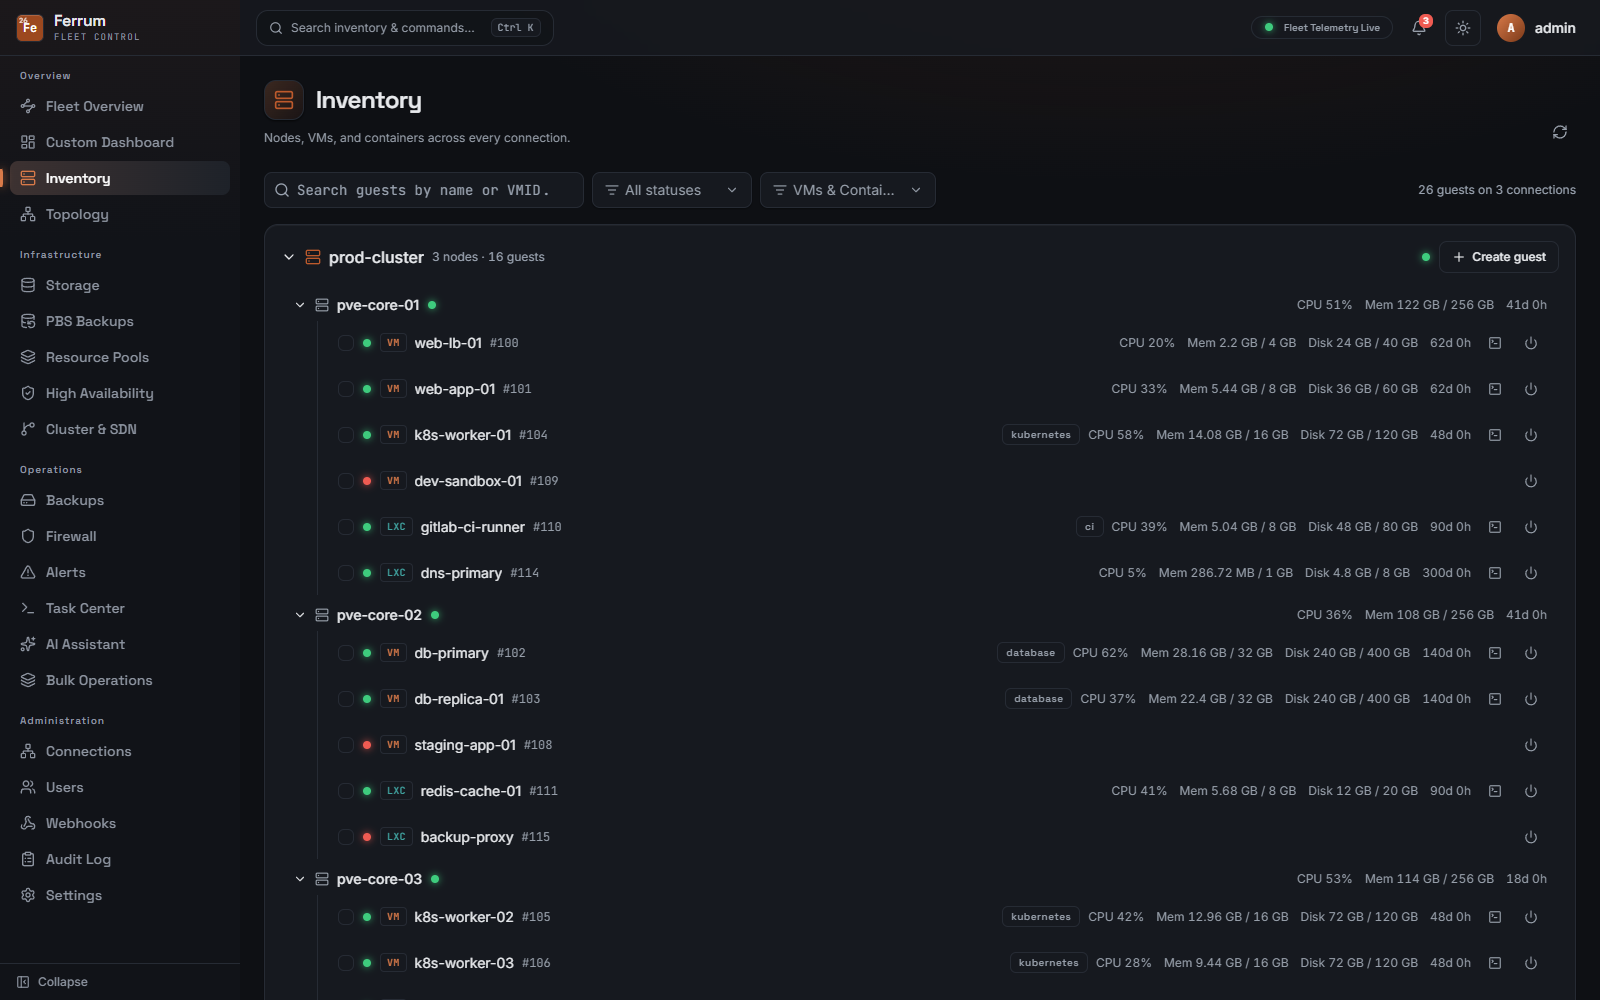The image size is (1600, 1000).
Task: Click the Ferrum logo icon
Action: pyautogui.click(x=30, y=27)
